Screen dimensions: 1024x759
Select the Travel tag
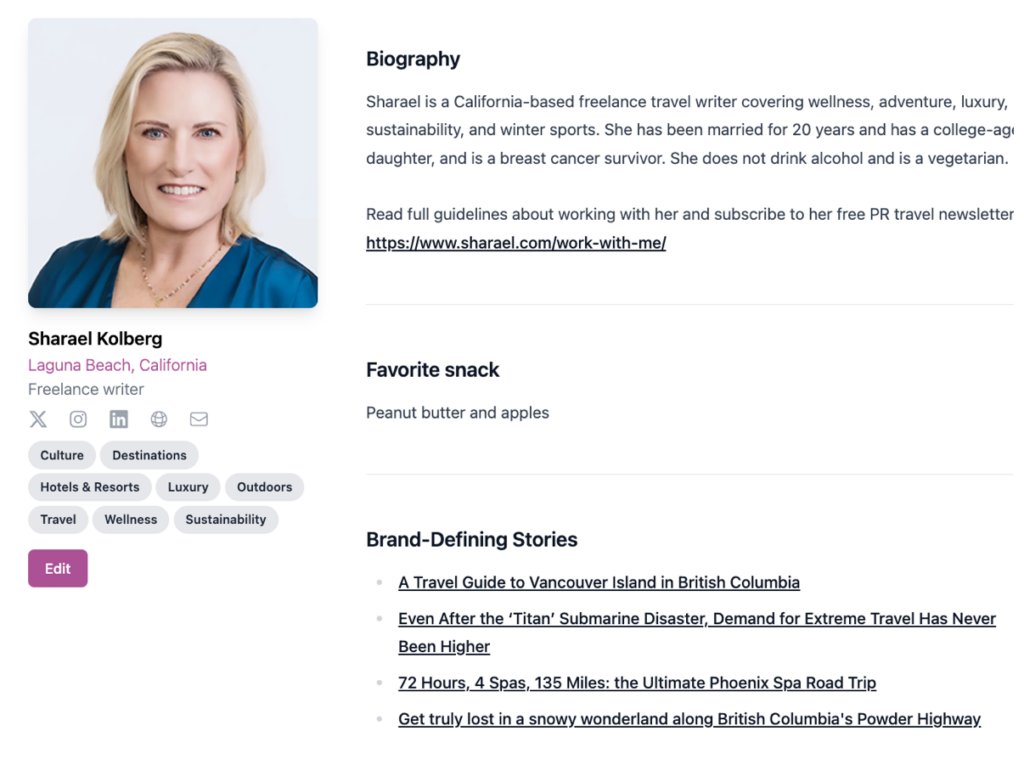click(58, 519)
